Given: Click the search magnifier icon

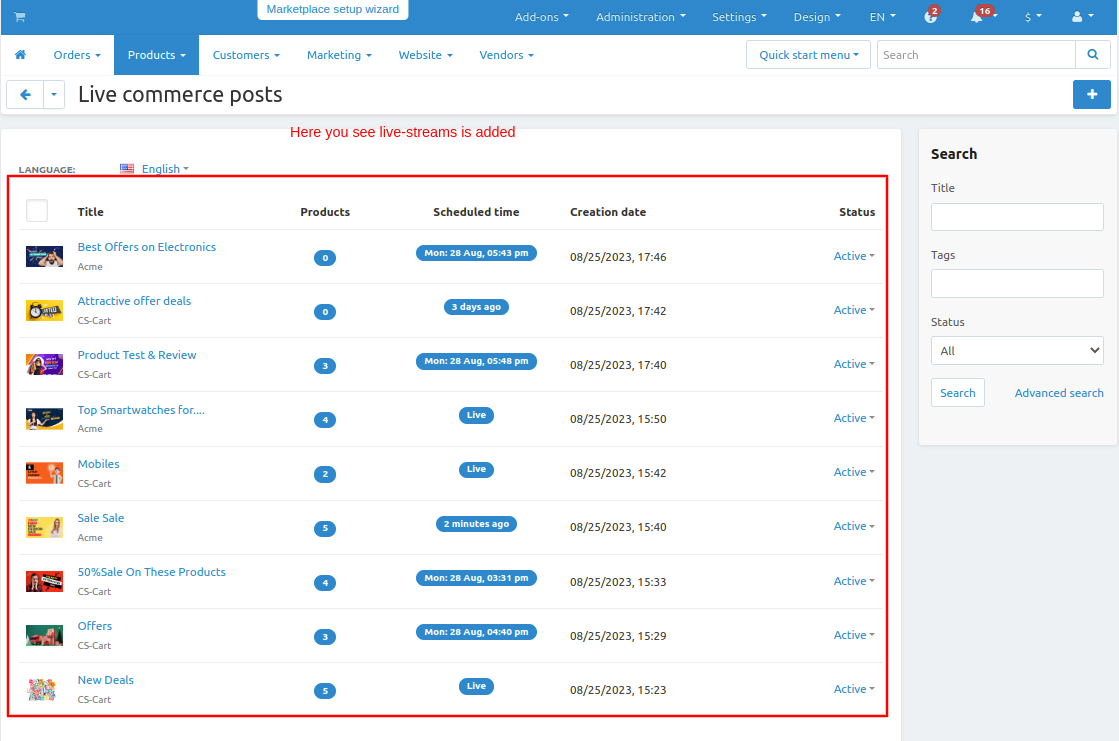Looking at the screenshot, I should tap(1090, 55).
